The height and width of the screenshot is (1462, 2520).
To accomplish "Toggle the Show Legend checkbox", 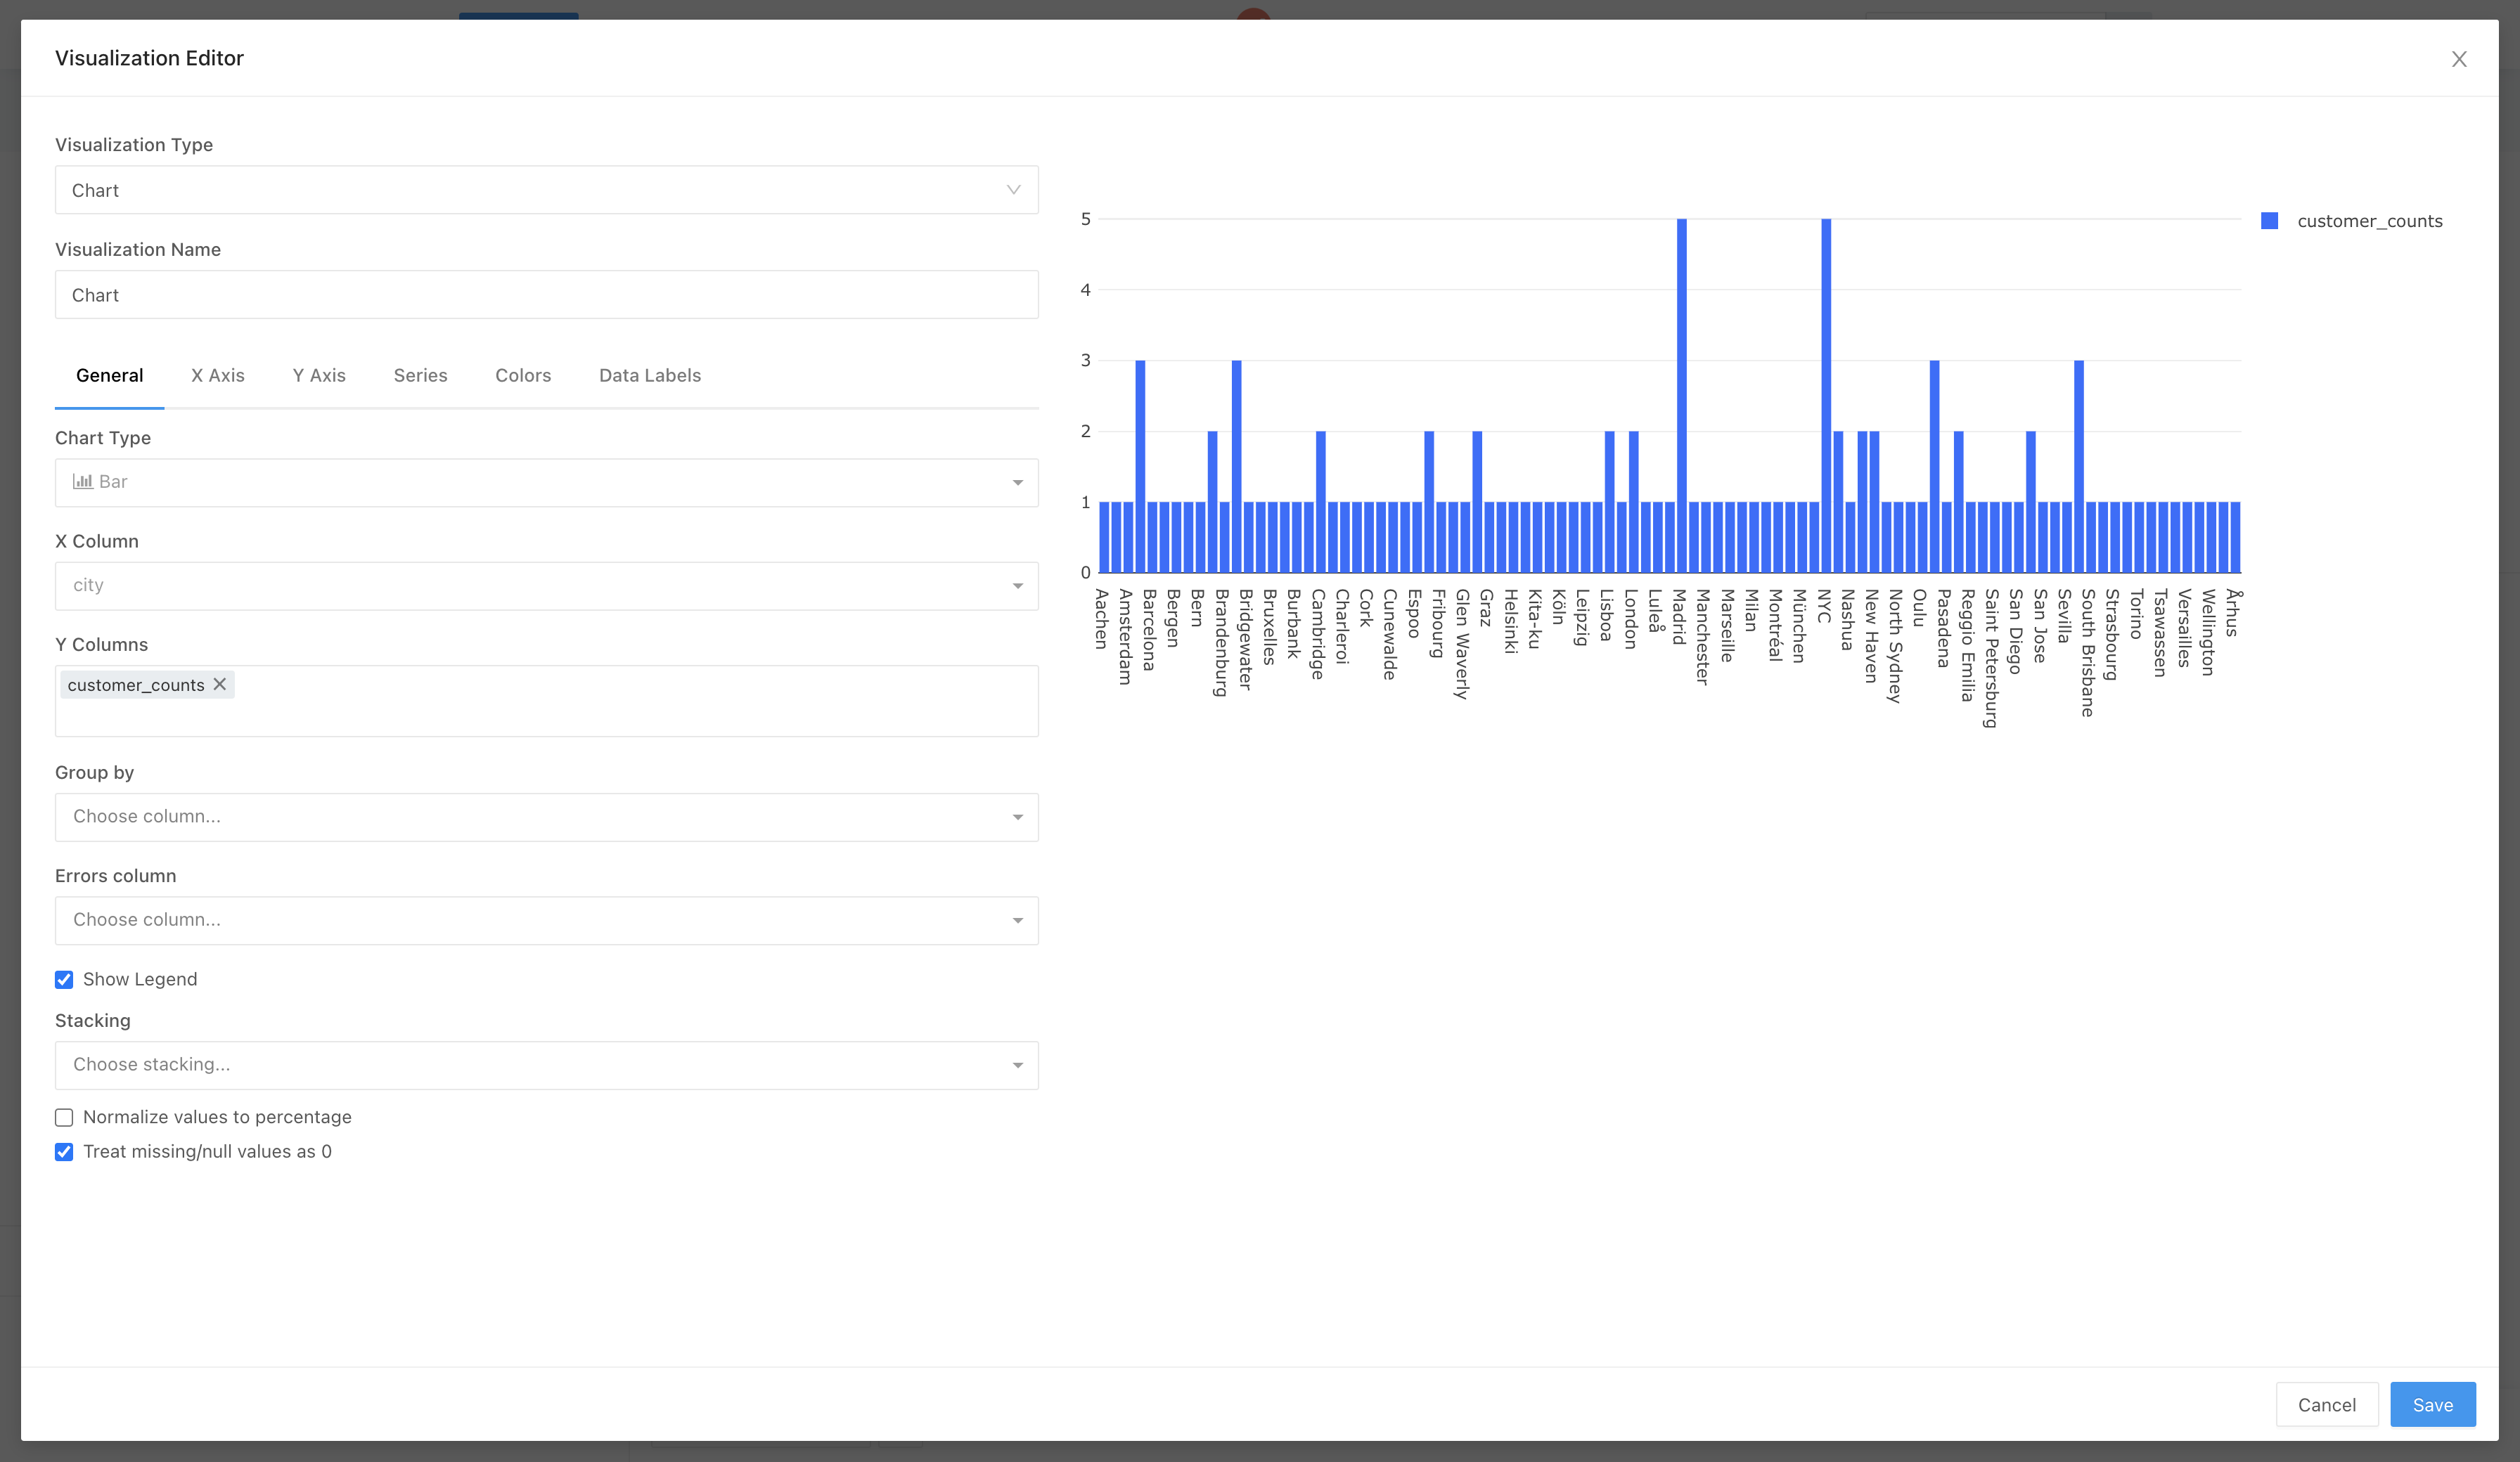I will 64,979.
